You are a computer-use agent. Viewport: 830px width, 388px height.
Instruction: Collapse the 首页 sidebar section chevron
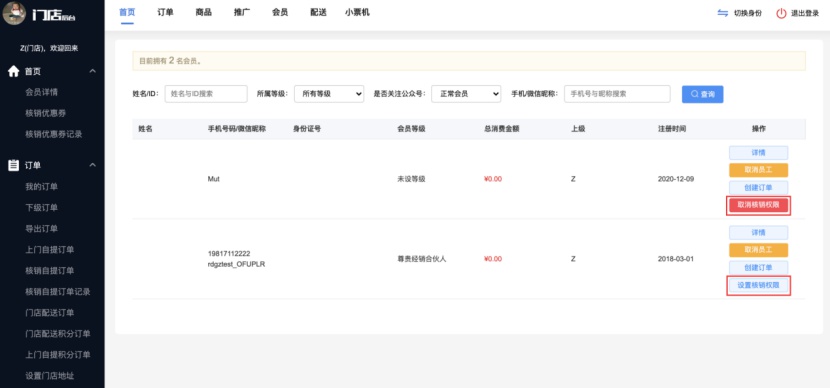[x=92, y=71]
